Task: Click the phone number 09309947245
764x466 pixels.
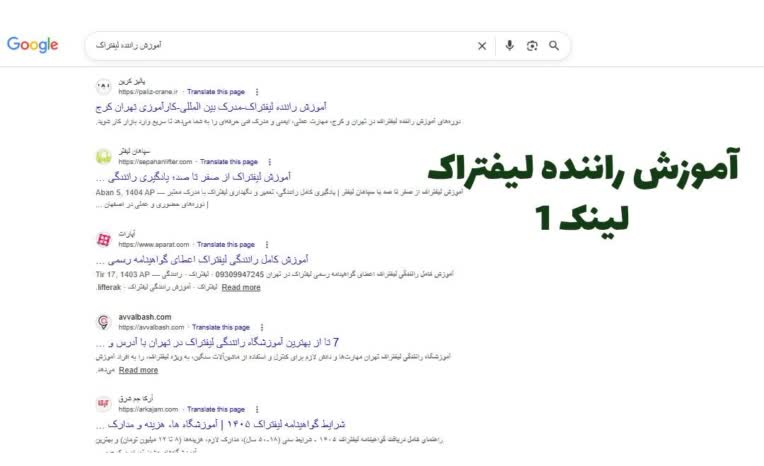Action: (x=239, y=274)
